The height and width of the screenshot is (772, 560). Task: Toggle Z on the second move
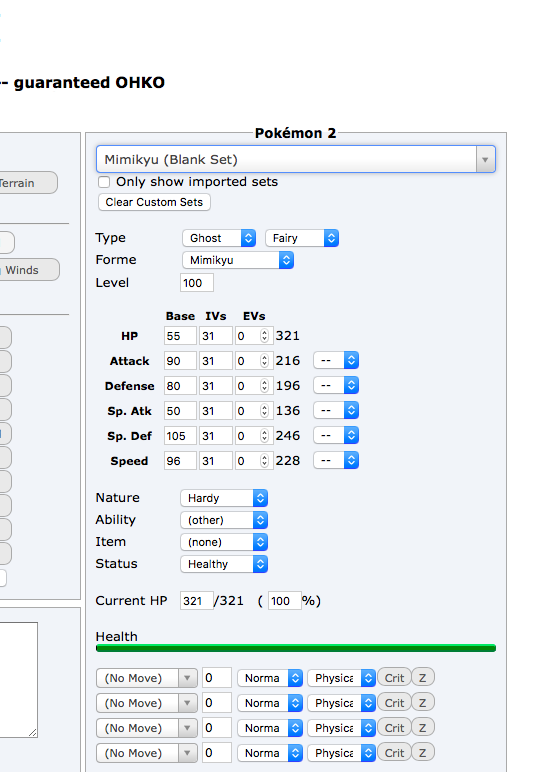tap(423, 703)
